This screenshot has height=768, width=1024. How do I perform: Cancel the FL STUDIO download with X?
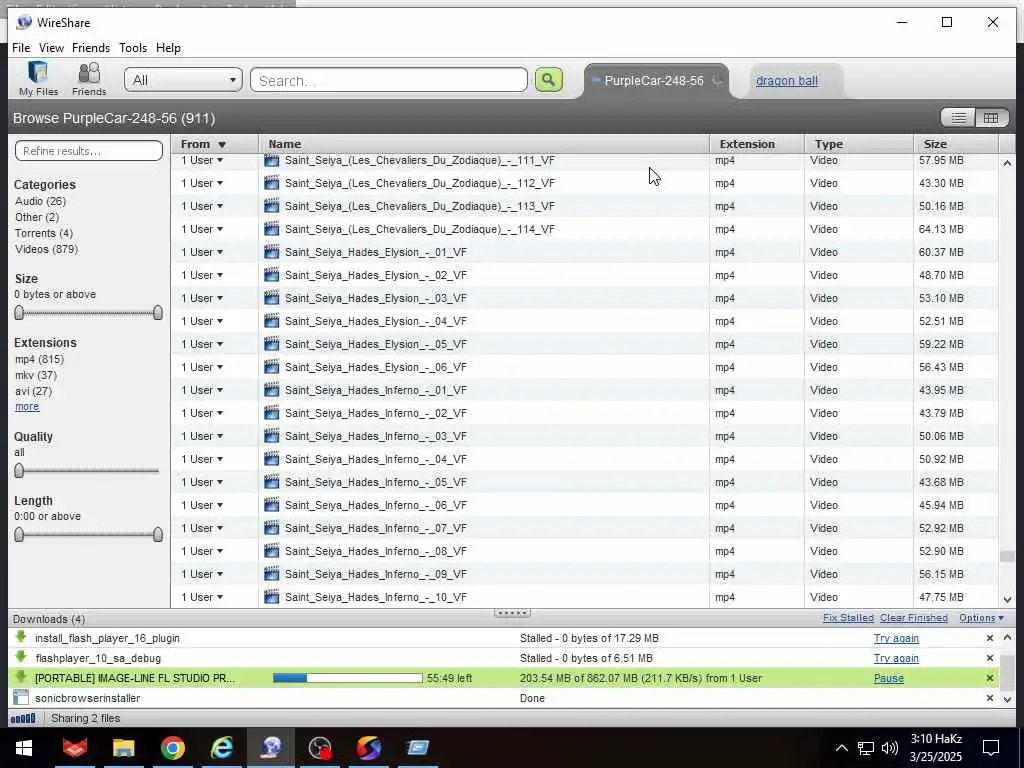click(989, 679)
